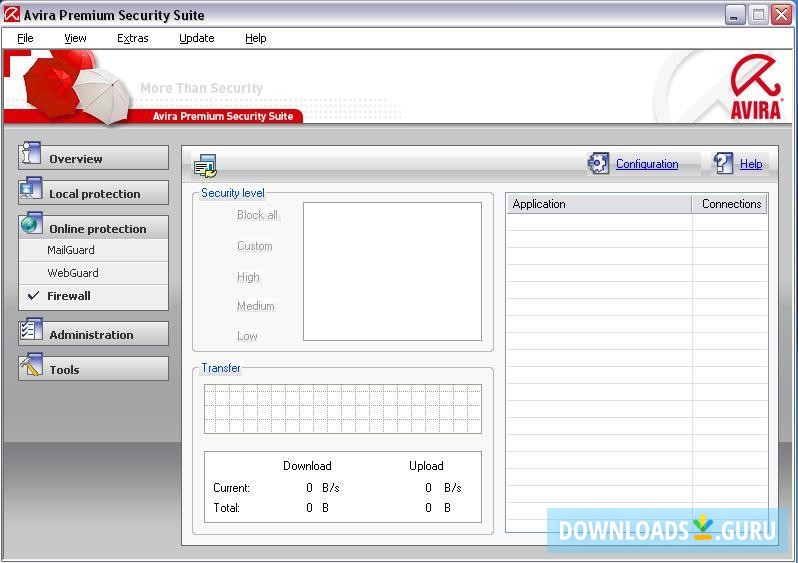Open the View menu
This screenshot has width=798, height=563.
(75, 38)
